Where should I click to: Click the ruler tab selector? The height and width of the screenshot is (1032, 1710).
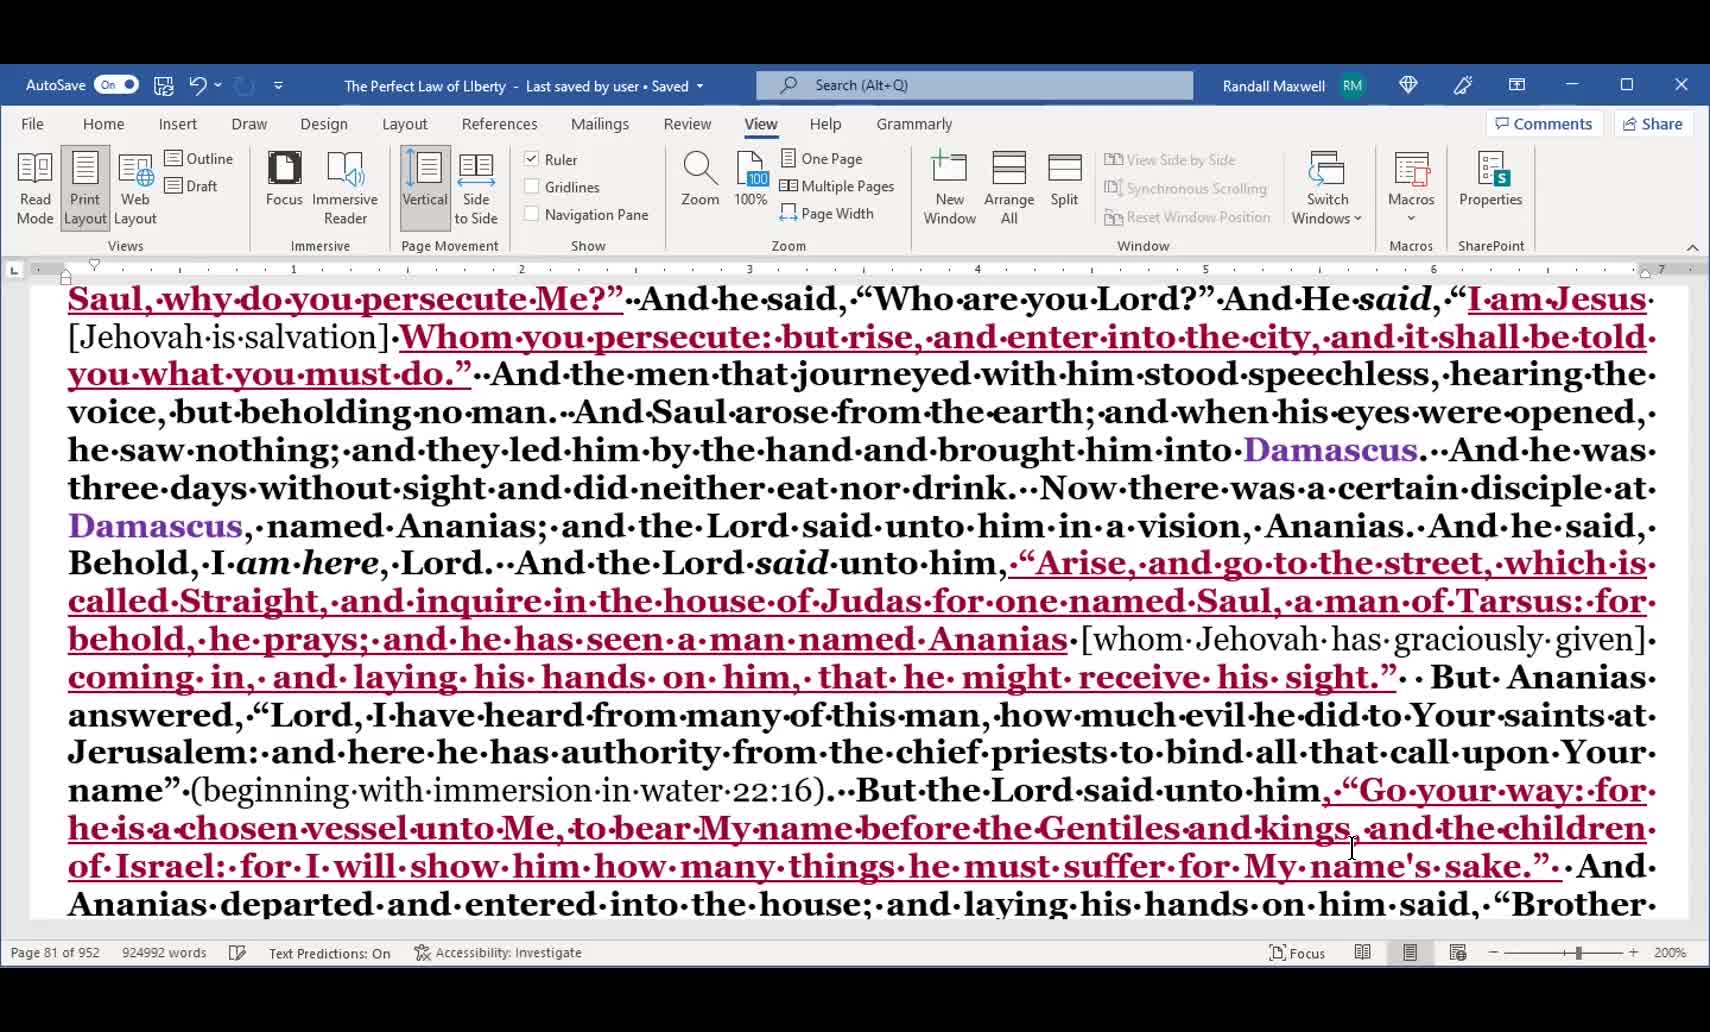pyautogui.click(x=14, y=270)
